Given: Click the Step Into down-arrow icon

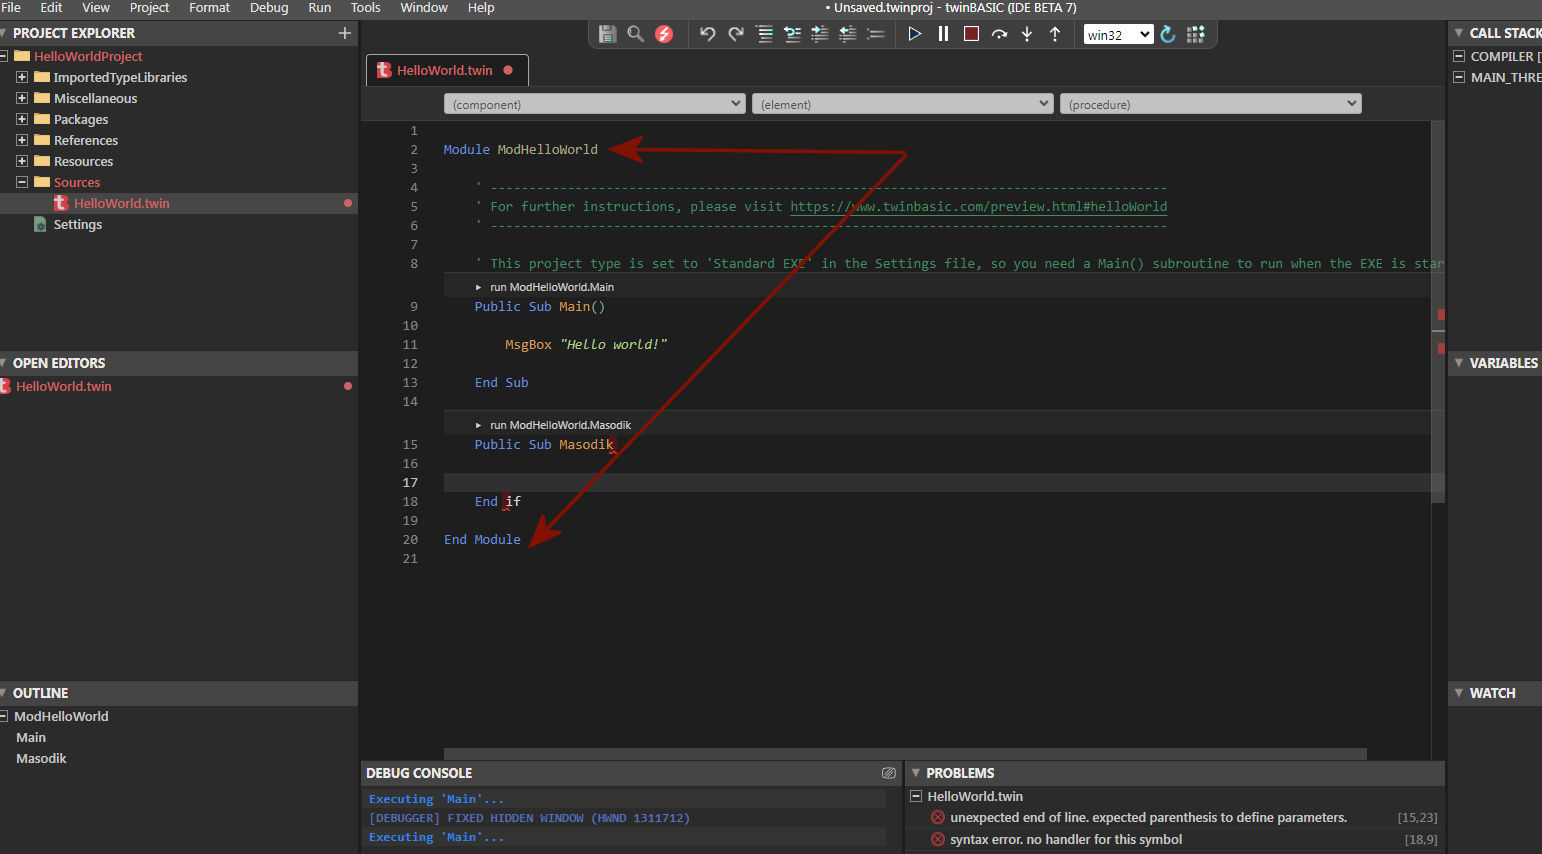Looking at the screenshot, I should tap(1027, 33).
